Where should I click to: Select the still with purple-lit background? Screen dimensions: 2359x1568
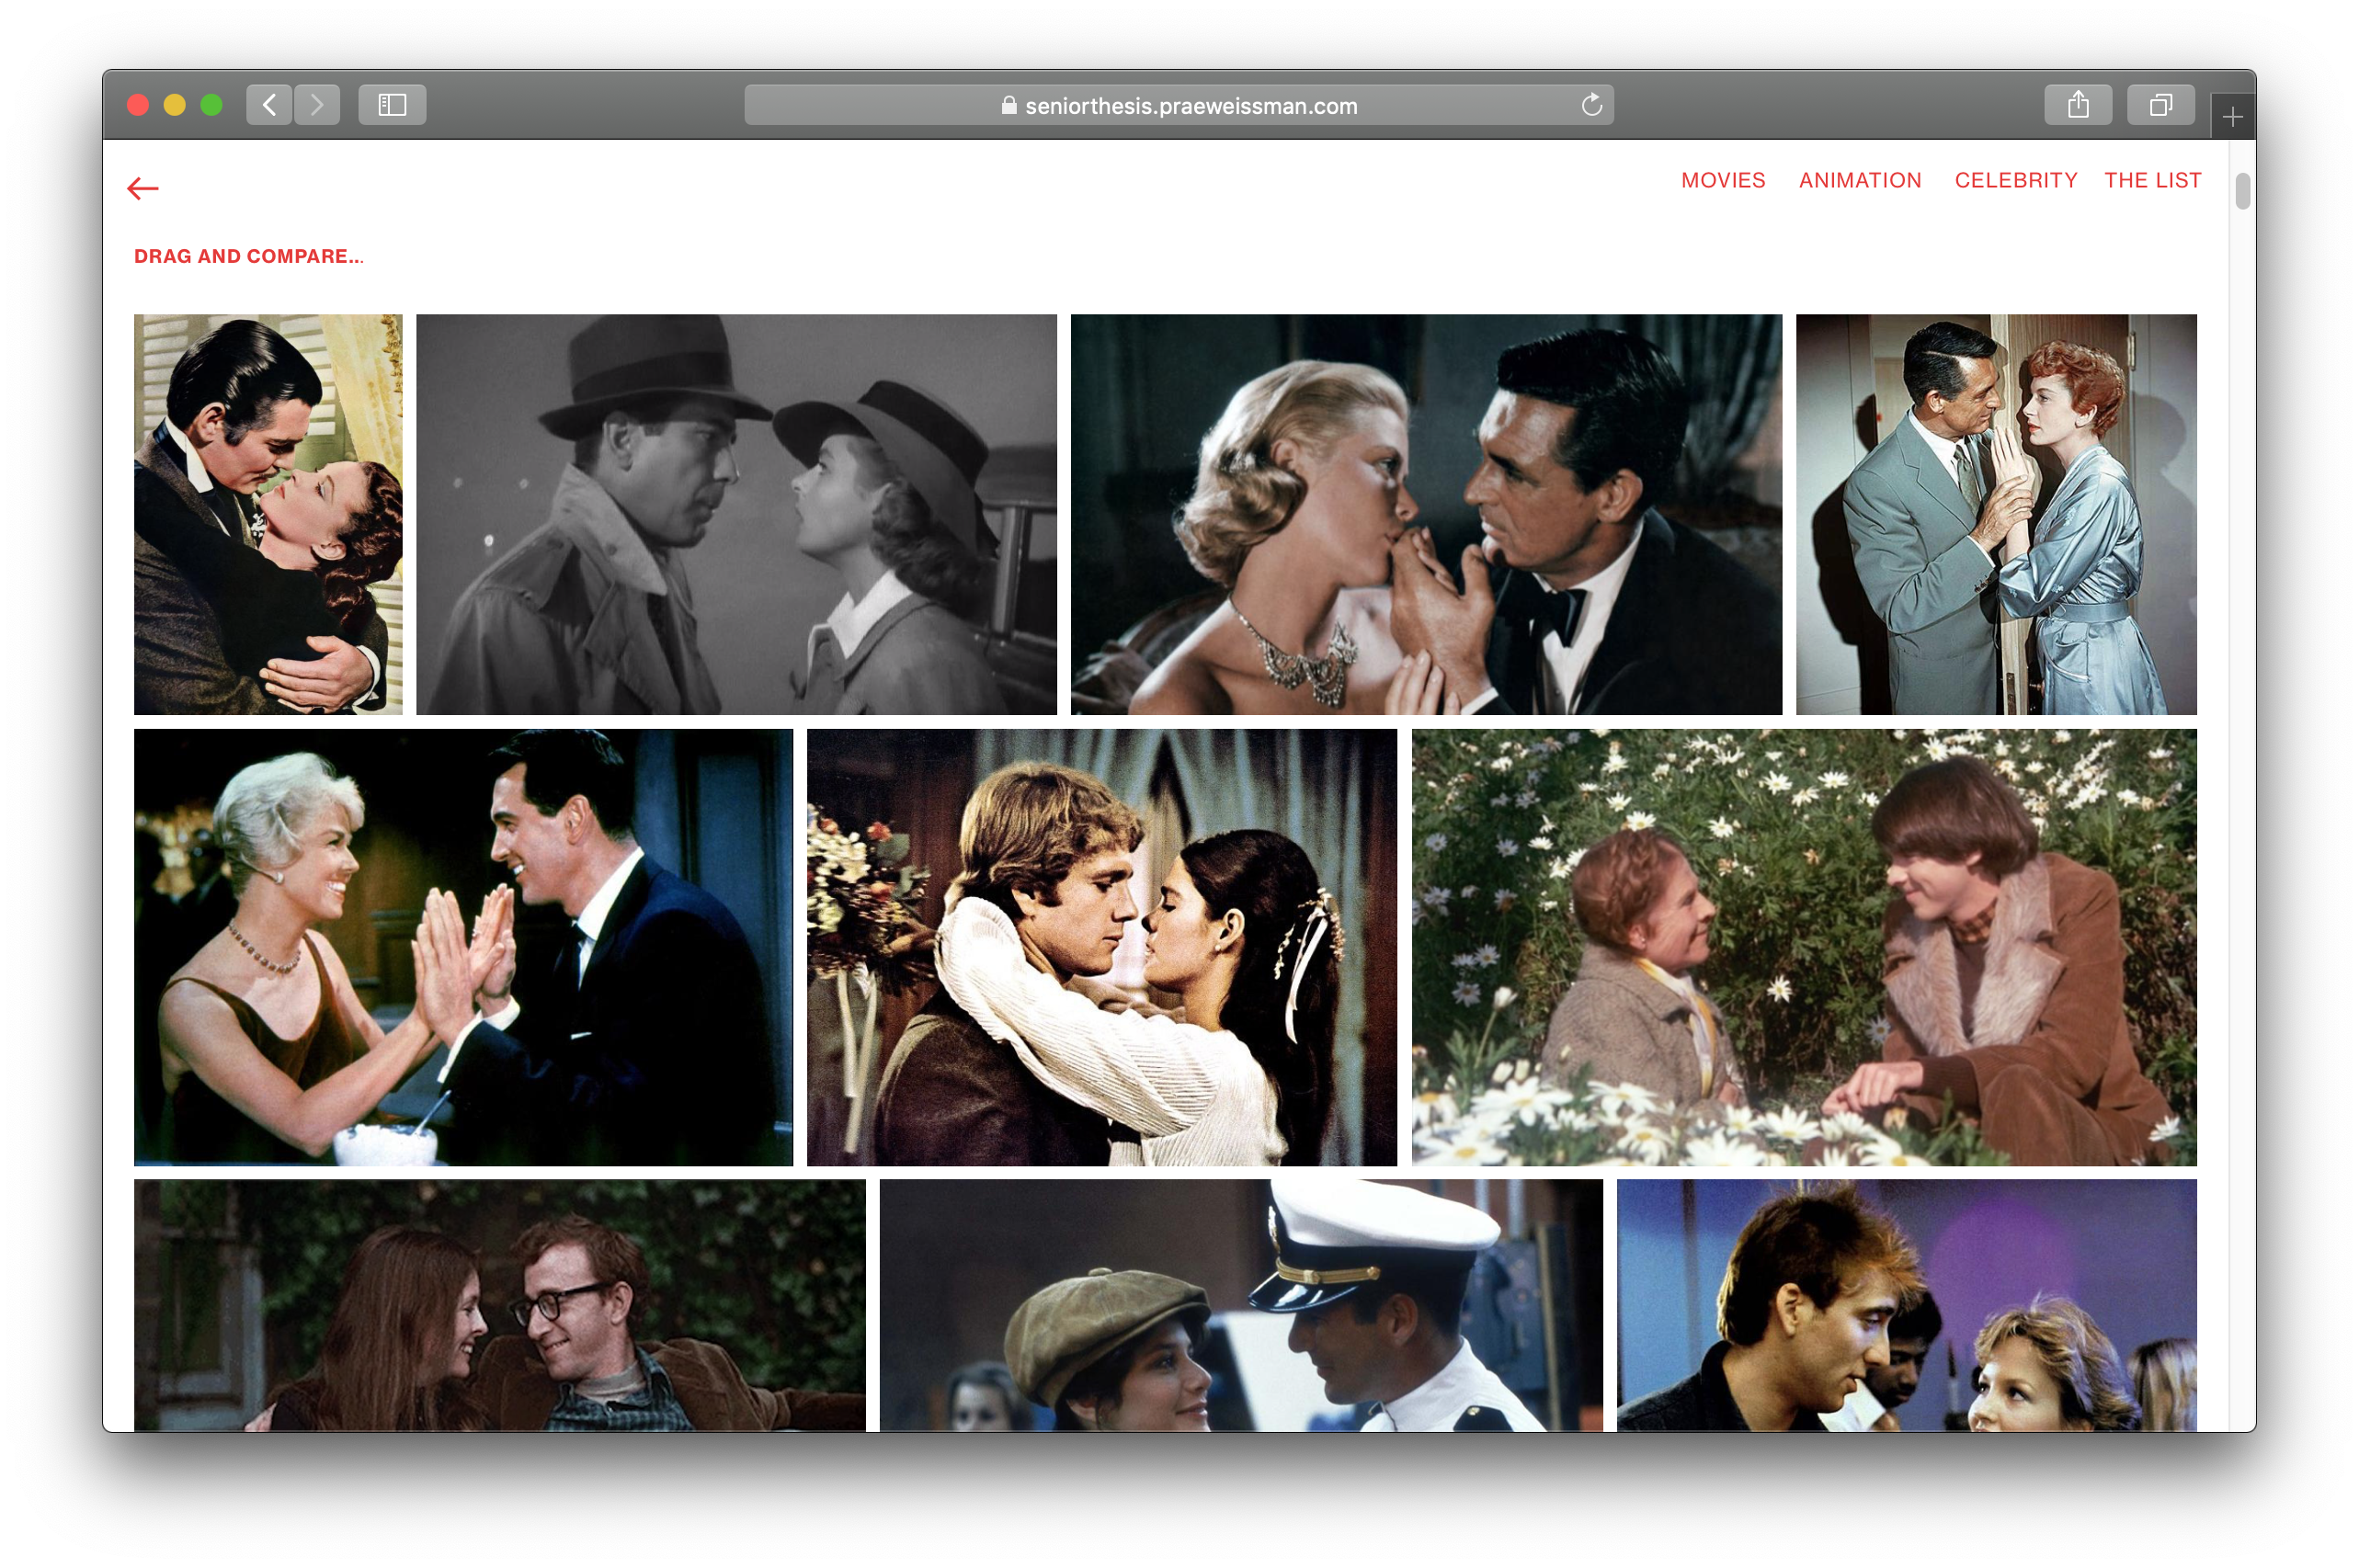pyautogui.click(x=1905, y=1305)
